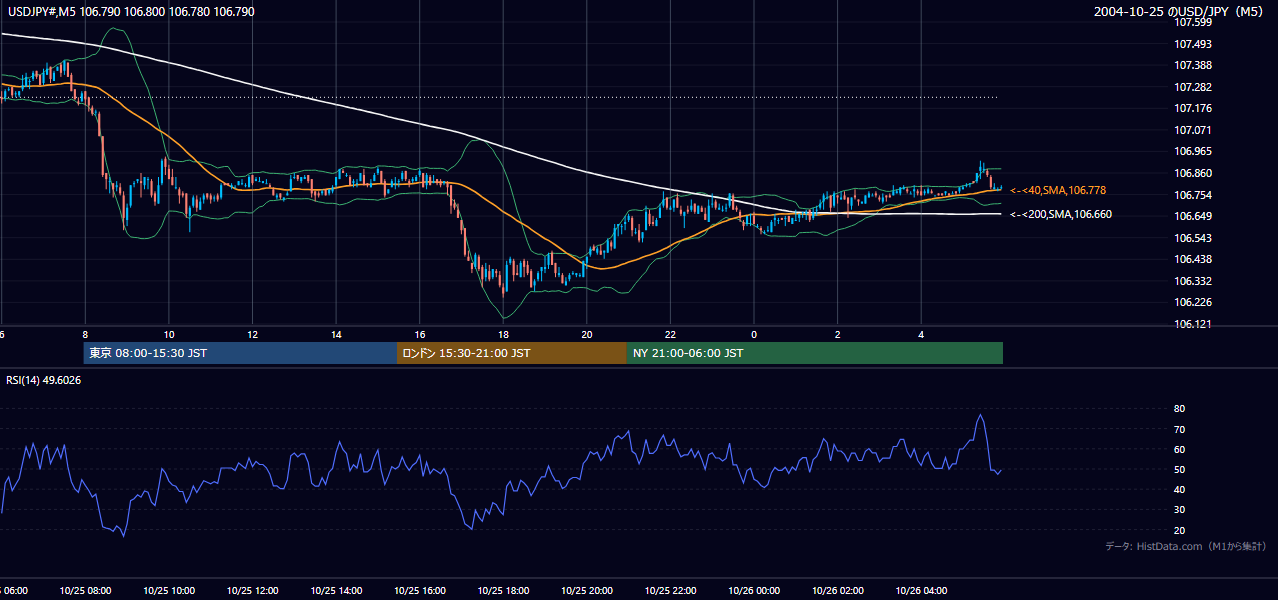Click the <-<200,SMA,106.660 white label
This screenshot has height=600, width=1278.
tap(1061, 214)
